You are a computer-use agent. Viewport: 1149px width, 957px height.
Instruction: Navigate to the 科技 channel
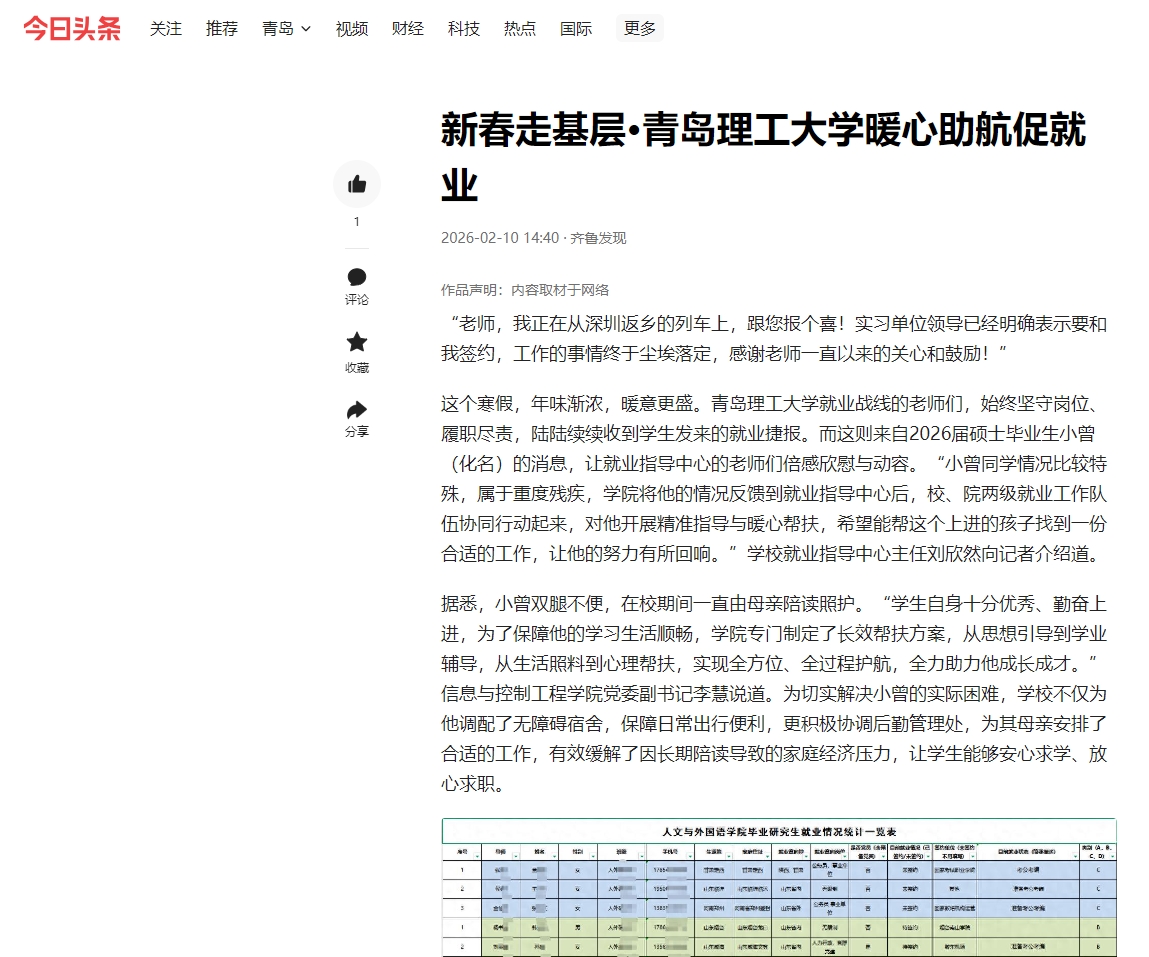(x=464, y=29)
